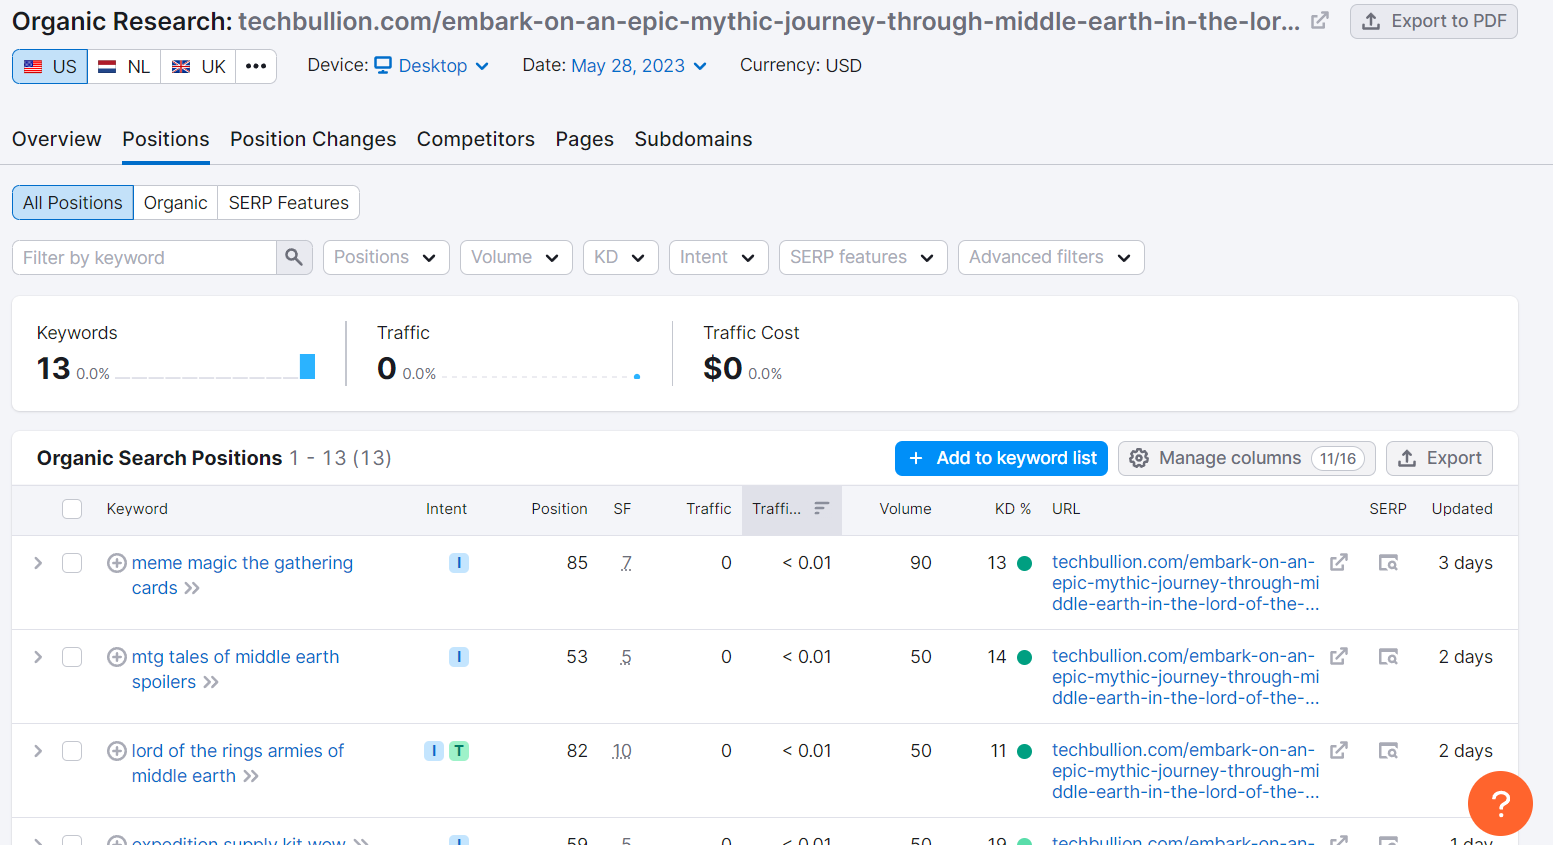
Task: Open keyword 'lord of the rings armies of middle earth'
Action: (x=238, y=763)
